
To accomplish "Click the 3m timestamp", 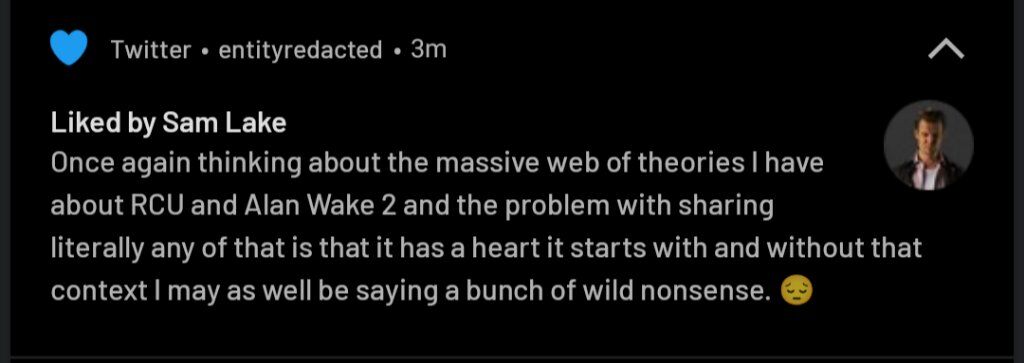I will tap(428, 50).
